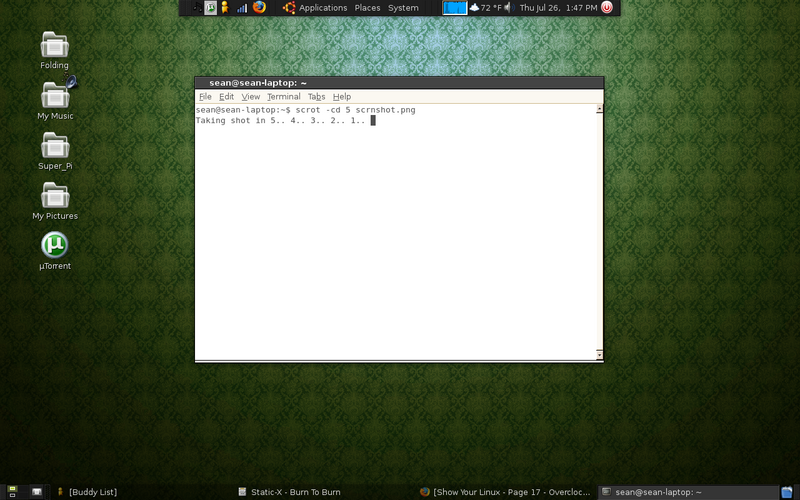Screen dimensions: 800x500
Task: Open the Folding desktop folder
Action: [55, 50]
